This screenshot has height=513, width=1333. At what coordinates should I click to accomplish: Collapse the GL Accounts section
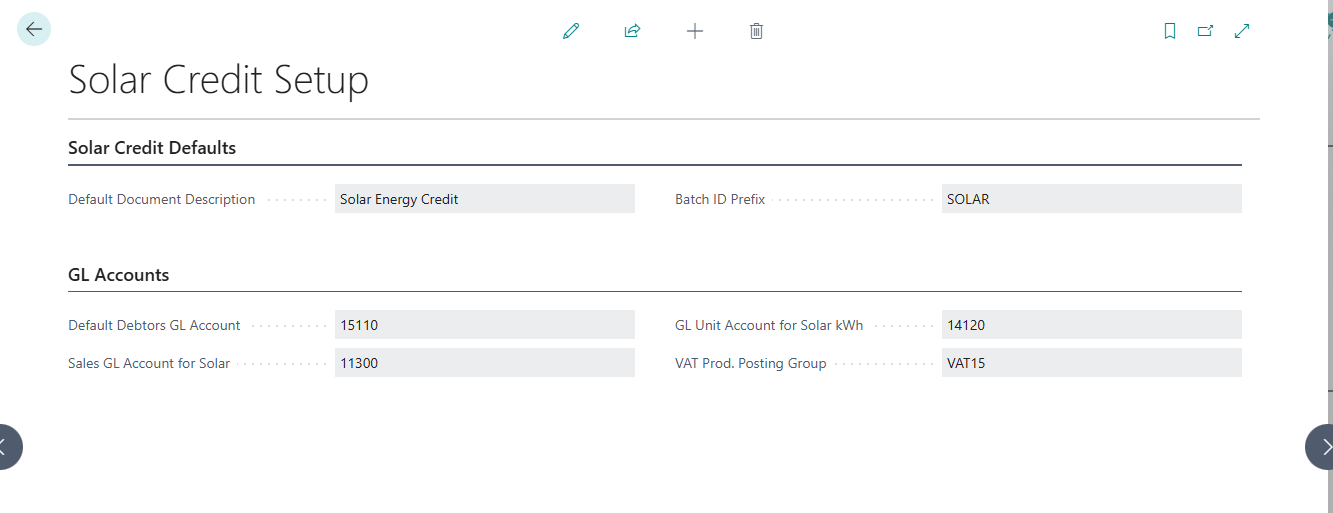[x=119, y=275]
